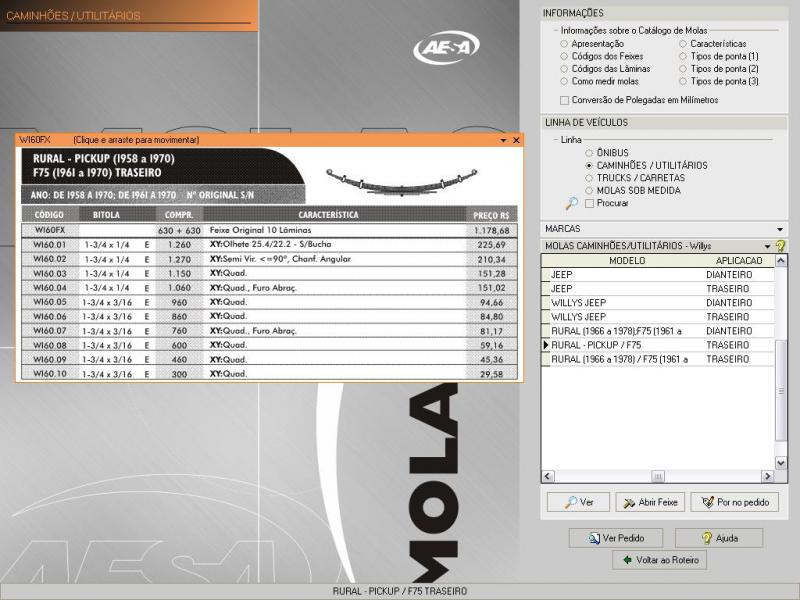The height and width of the screenshot is (600, 800).
Task: Click the AESA logo at top
Action: coord(446,48)
